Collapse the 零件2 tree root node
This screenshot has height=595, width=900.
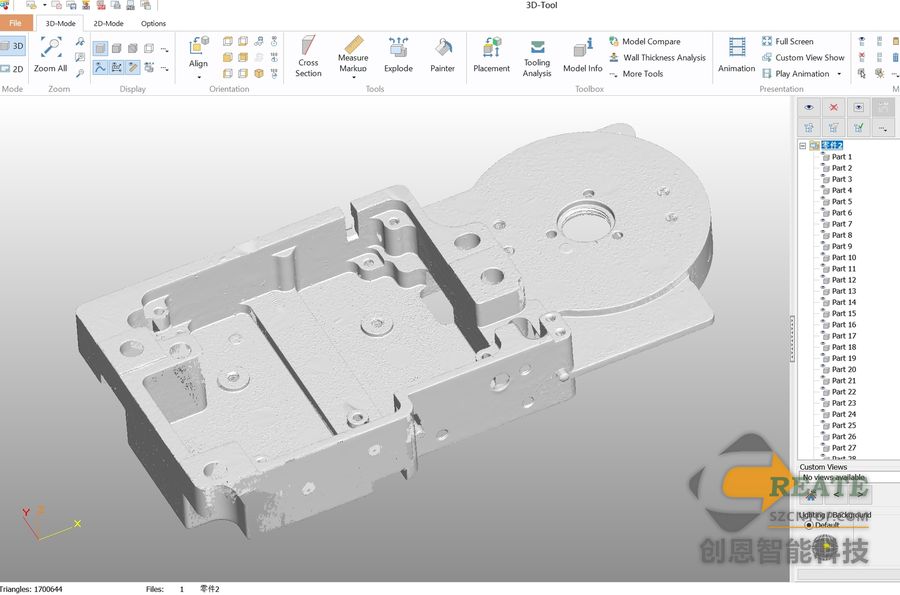pos(803,146)
